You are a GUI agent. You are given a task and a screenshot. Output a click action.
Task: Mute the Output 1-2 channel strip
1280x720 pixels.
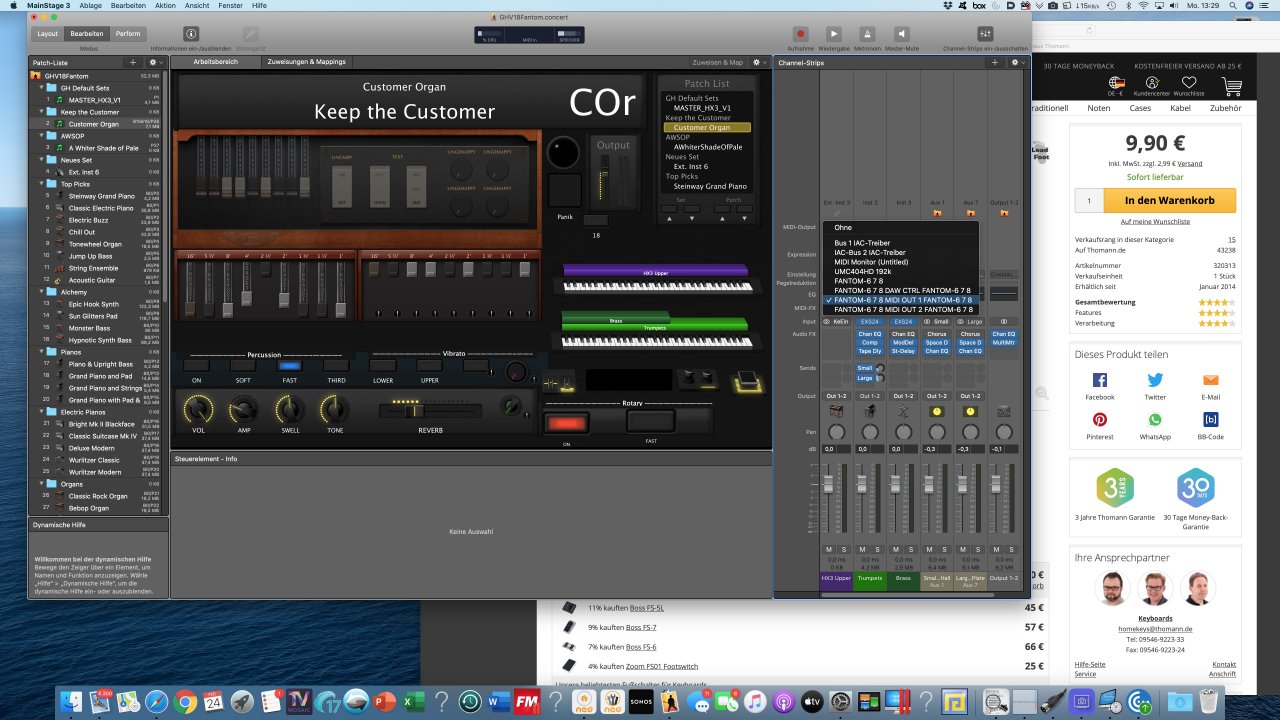click(996, 549)
